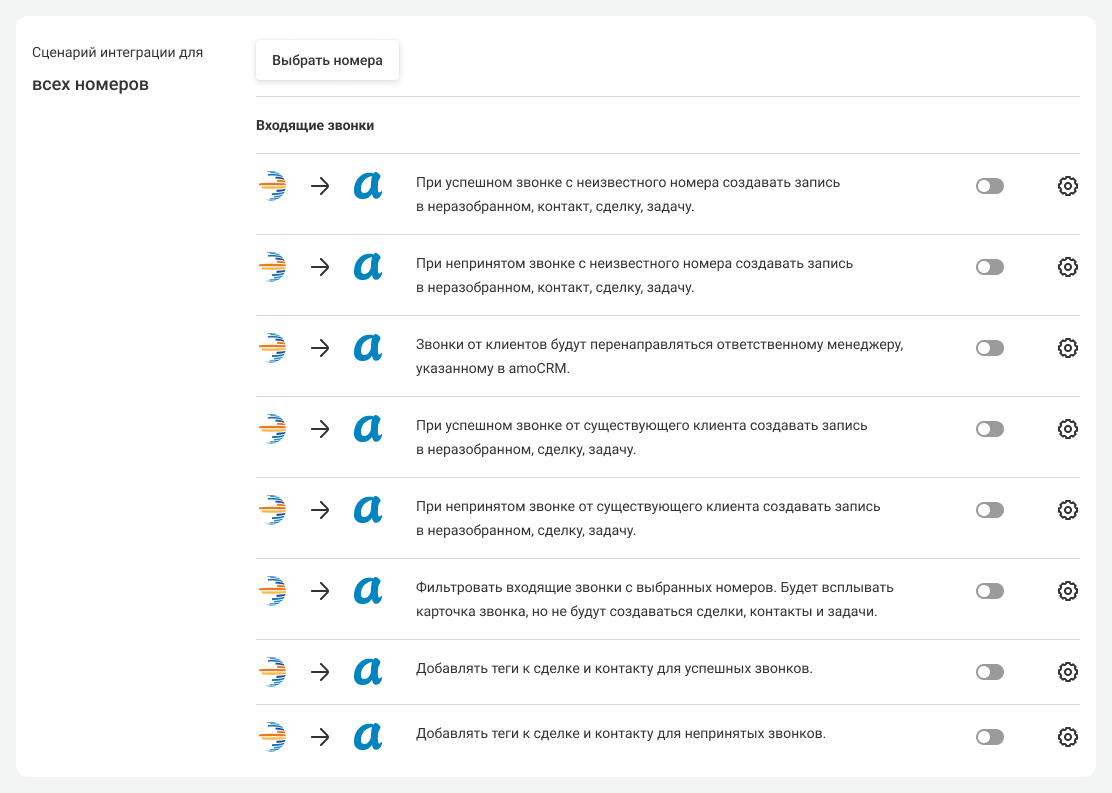Open gear for missed call tags rule
The width and height of the screenshot is (1112, 793).
[1067, 737]
